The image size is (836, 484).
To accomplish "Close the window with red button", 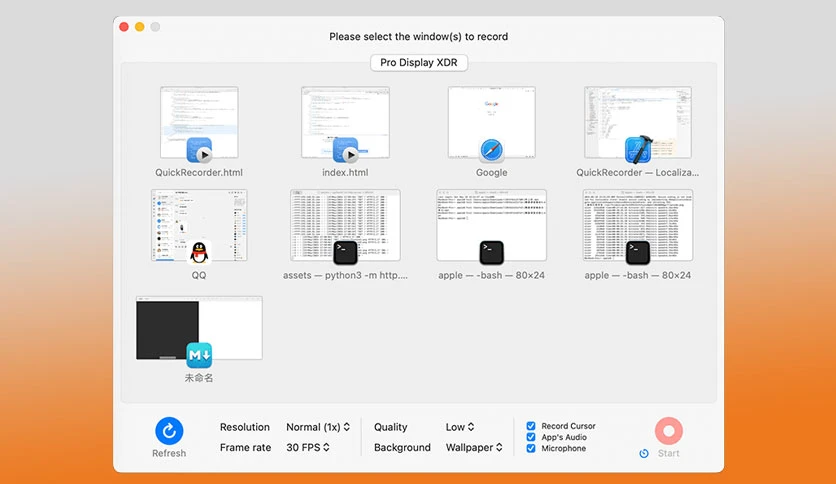I will point(124,27).
